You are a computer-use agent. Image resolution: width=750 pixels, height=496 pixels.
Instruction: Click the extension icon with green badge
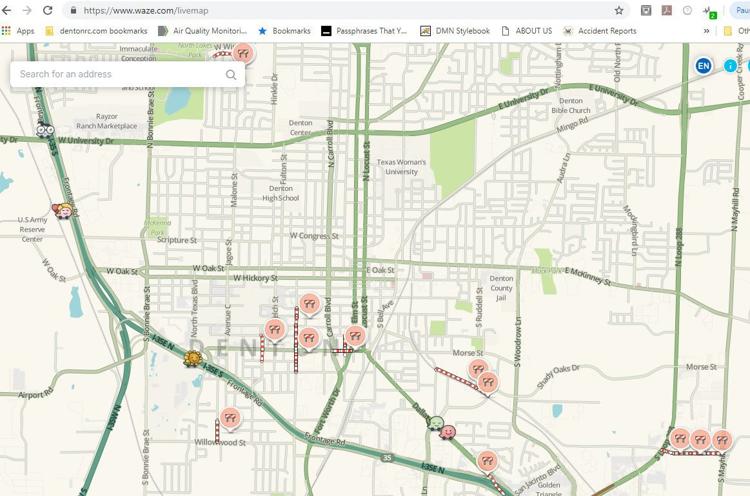pyautogui.click(x=709, y=11)
